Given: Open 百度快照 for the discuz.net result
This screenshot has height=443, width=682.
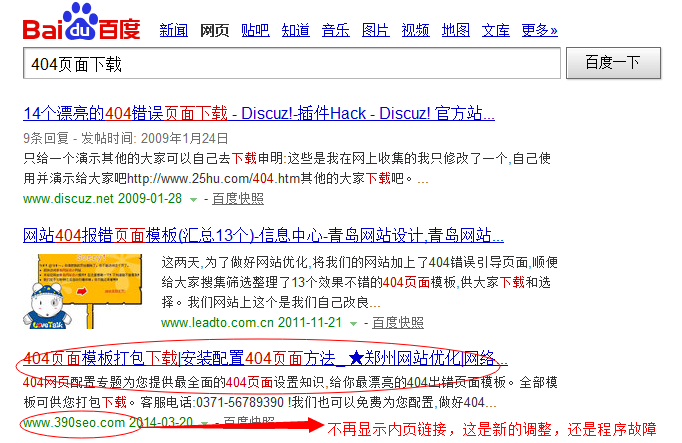Looking at the screenshot, I should point(237,199).
